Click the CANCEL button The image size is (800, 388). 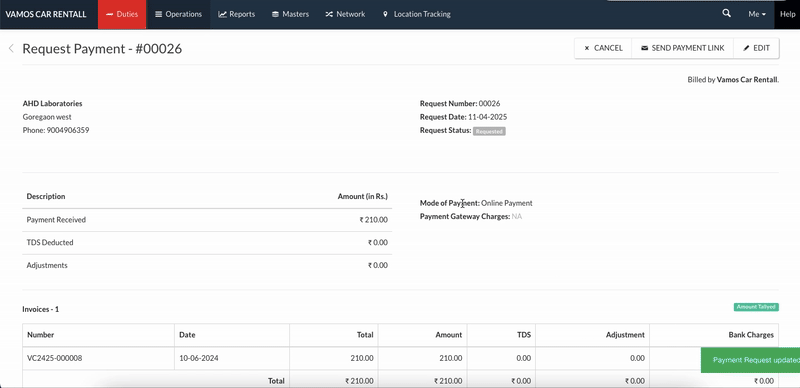pyautogui.click(x=603, y=48)
